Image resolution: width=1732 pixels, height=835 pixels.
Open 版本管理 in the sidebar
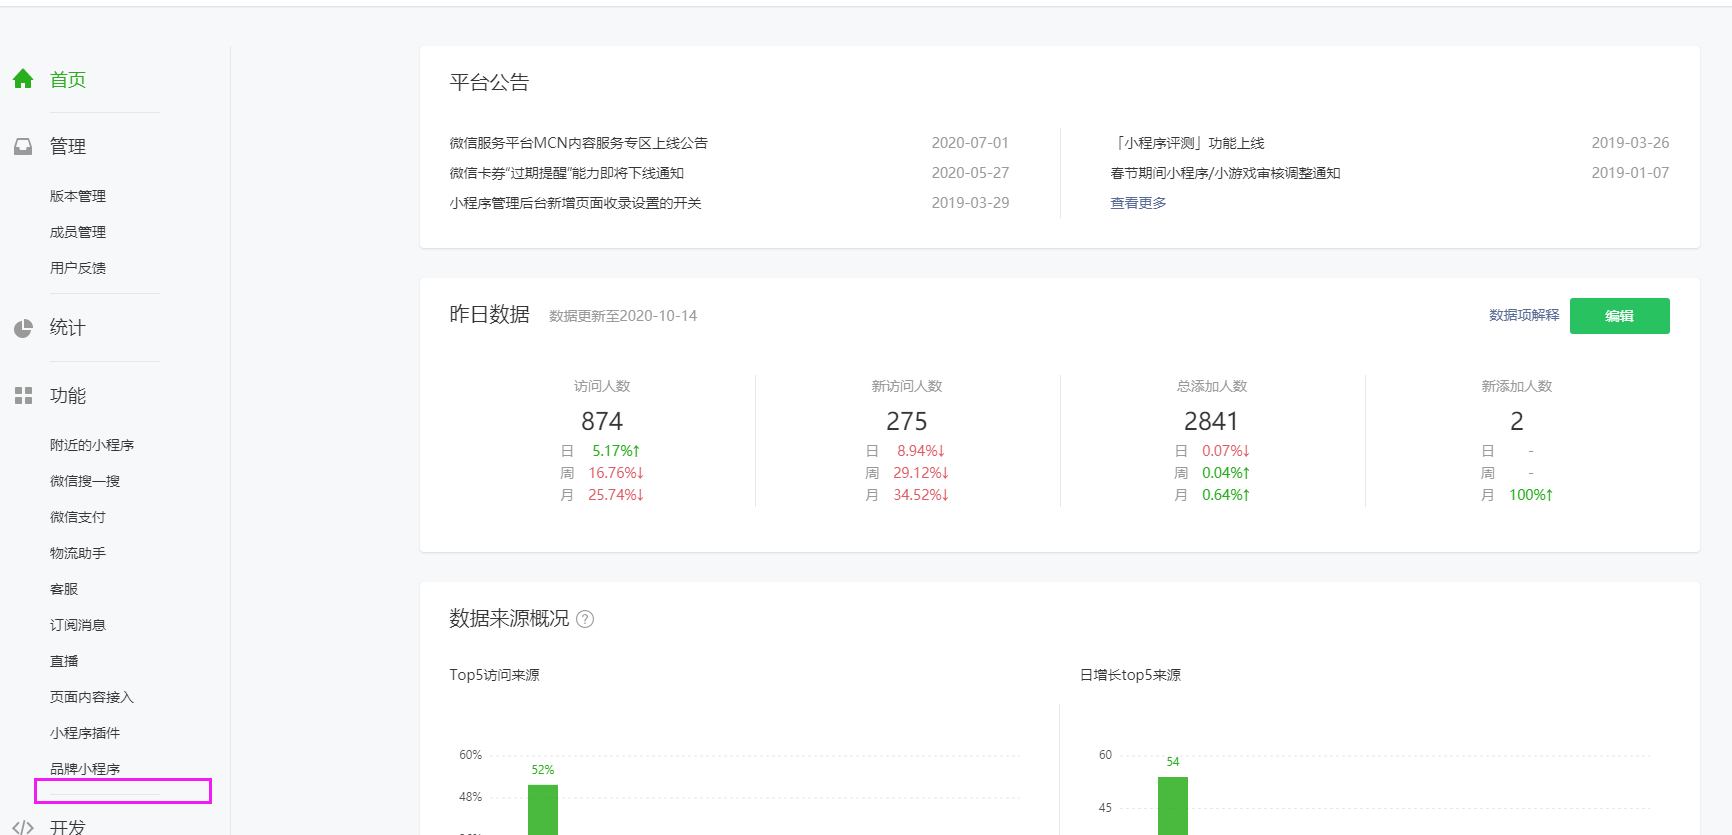[x=78, y=196]
